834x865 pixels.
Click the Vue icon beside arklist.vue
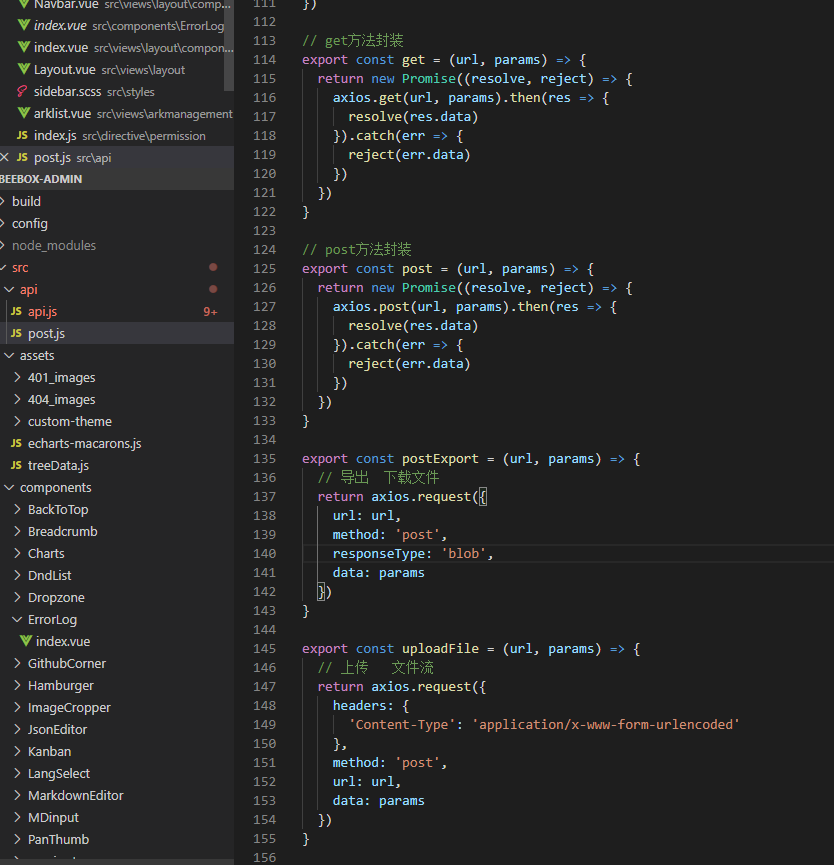[x=24, y=114]
